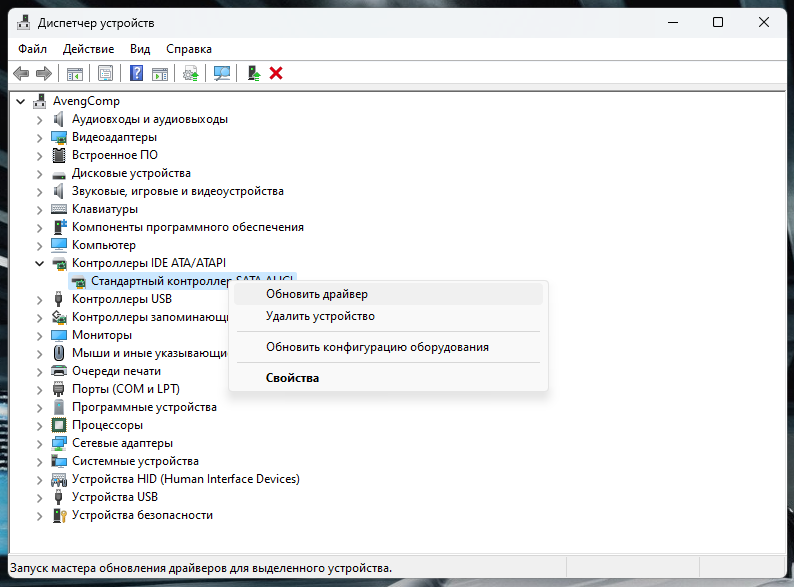Open the Справка menu
Image resolution: width=794 pixels, height=587 pixels.
(x=189, y=49)
